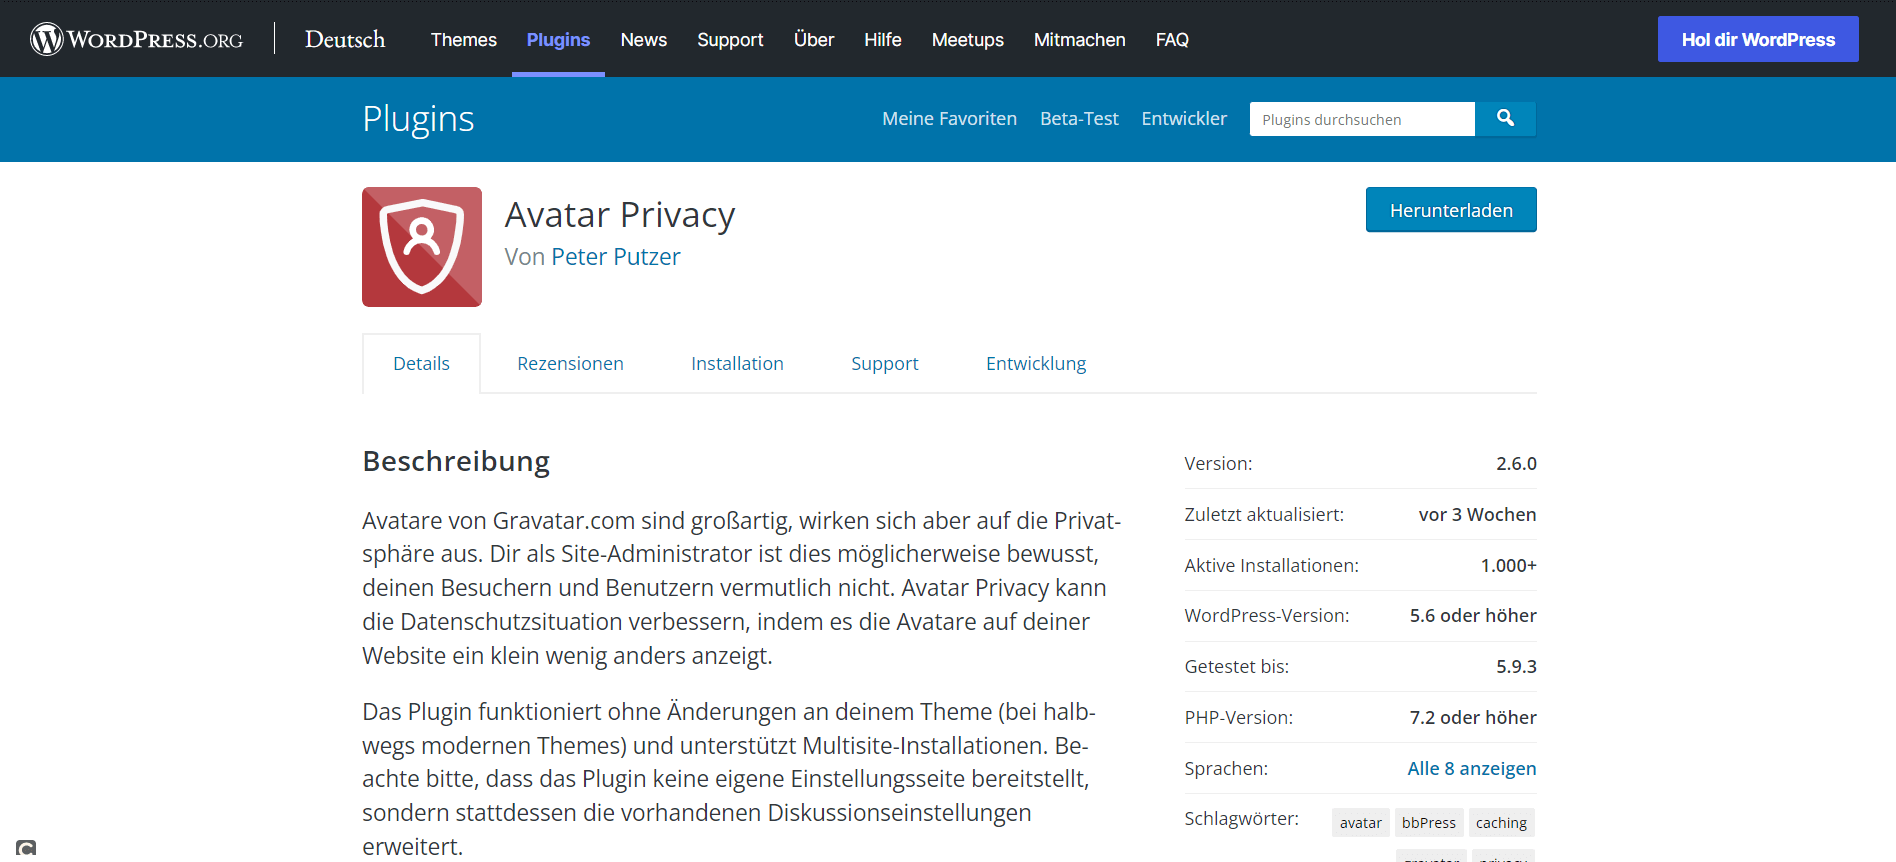
Task: Click the Beschreibung heading
Action: [x=456, y=461]
